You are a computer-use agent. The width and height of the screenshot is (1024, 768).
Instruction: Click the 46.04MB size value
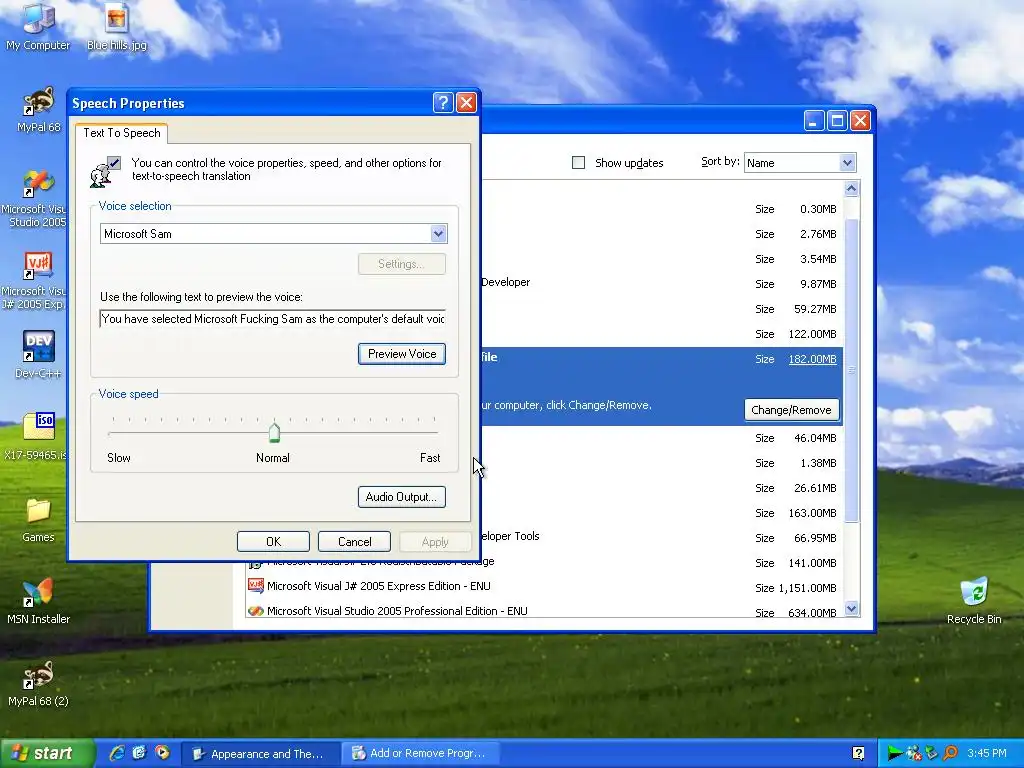(x=815, y=438)
